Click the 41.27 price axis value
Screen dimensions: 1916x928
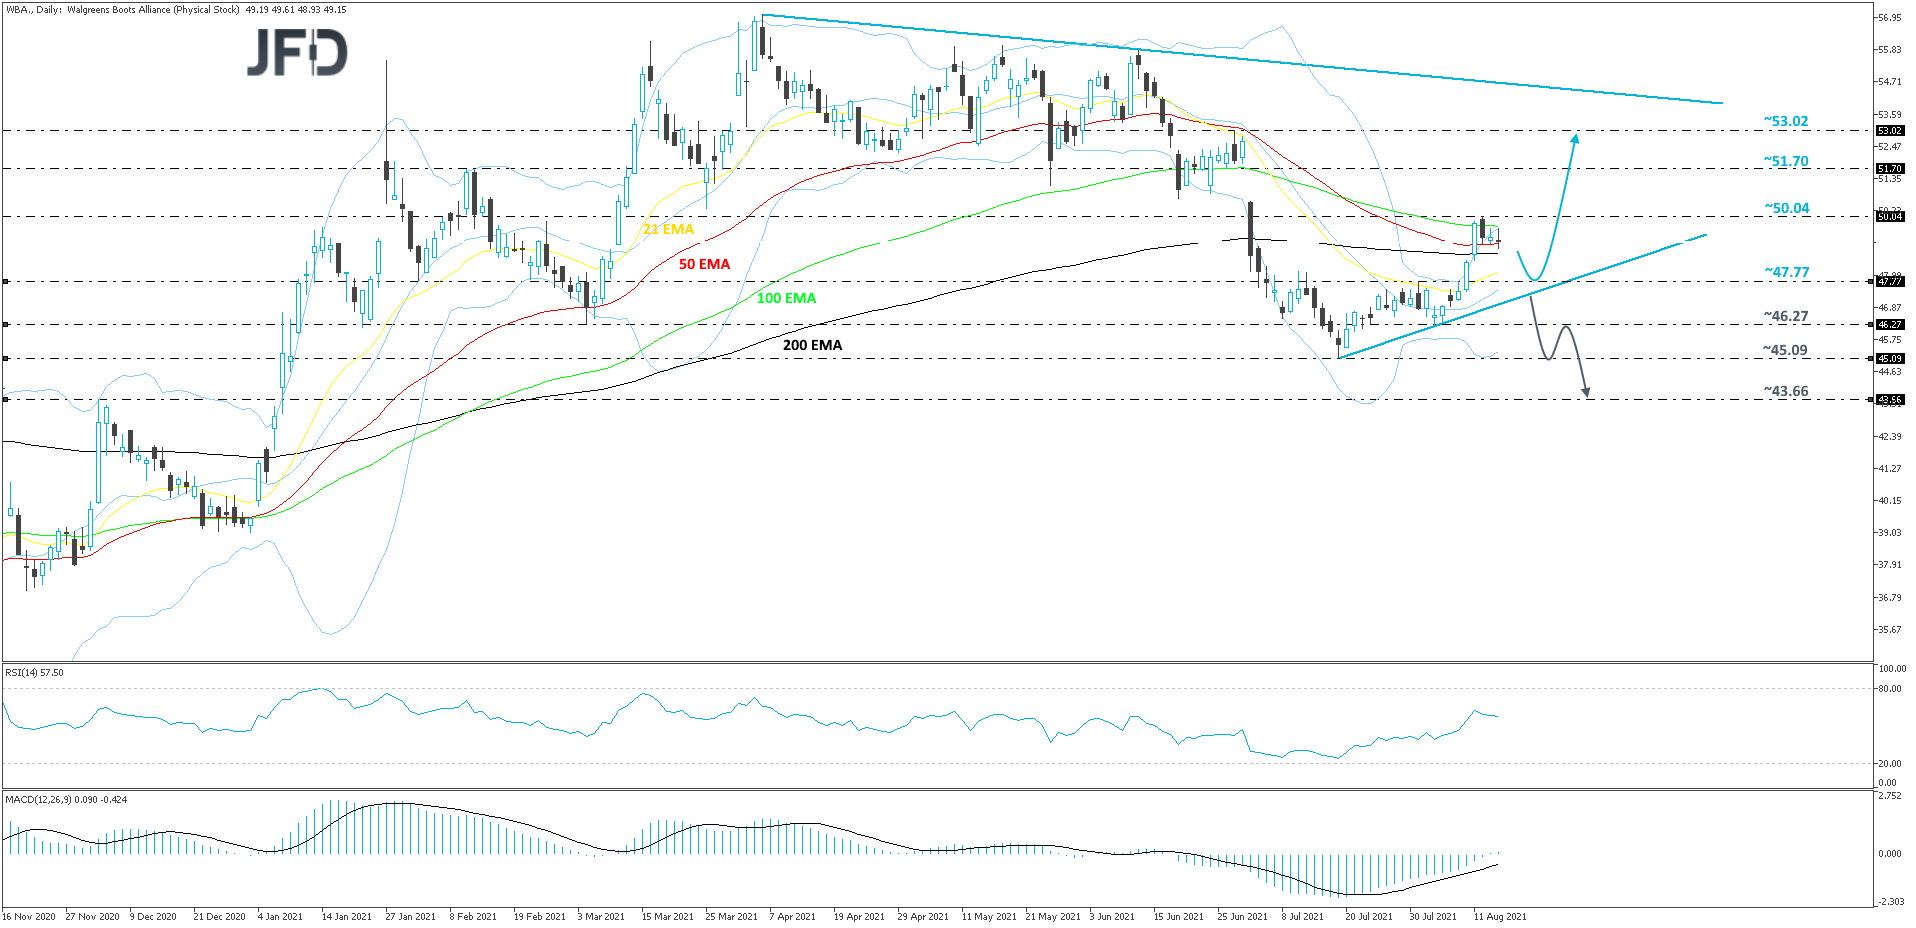1890,469
